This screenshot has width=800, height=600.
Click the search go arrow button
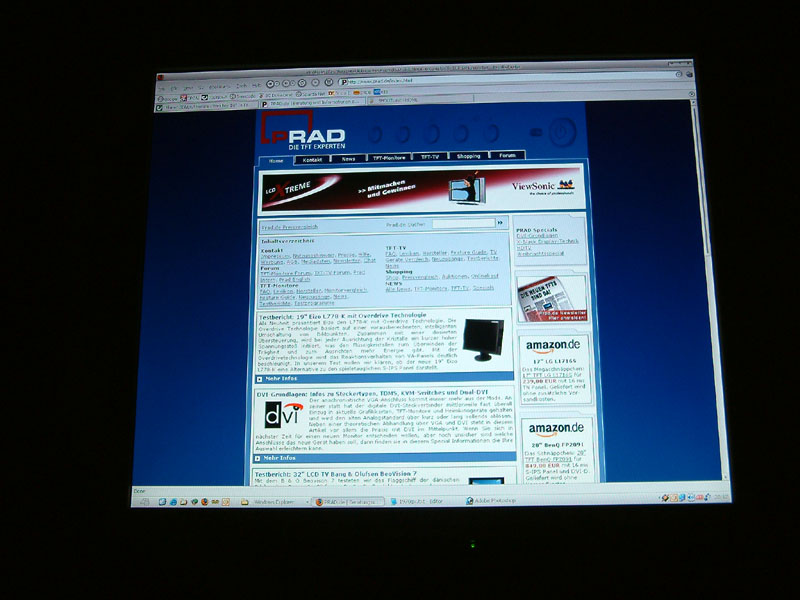pyautogui.click(x=500, y=224)
